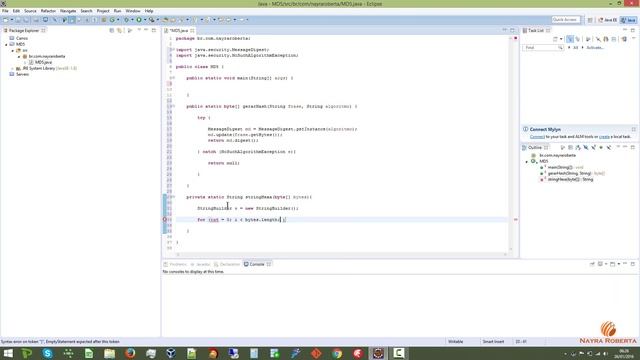The width and height of the screenshot is (640, 360).
Task: Switch to the Java perspective
Action: coord(629,20)
